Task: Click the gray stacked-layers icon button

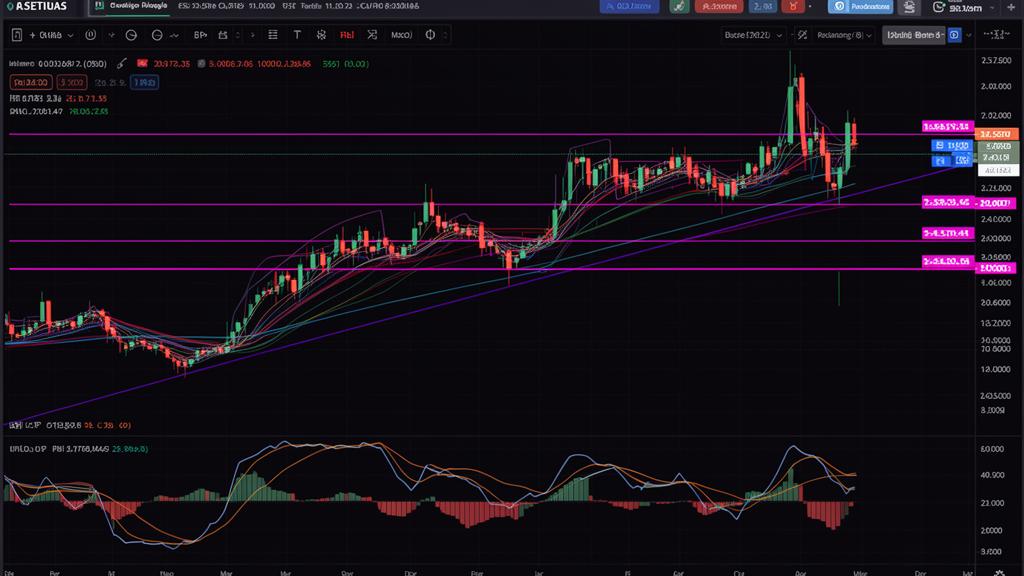Action: click(x=909, y=7)
